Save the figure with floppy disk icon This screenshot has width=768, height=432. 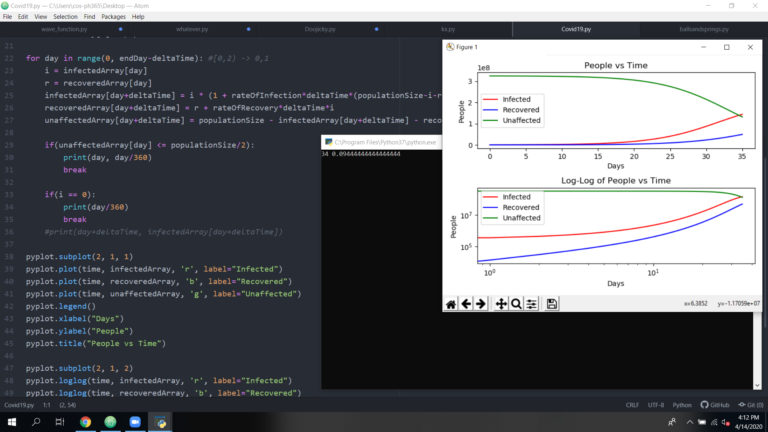(552, 303)
